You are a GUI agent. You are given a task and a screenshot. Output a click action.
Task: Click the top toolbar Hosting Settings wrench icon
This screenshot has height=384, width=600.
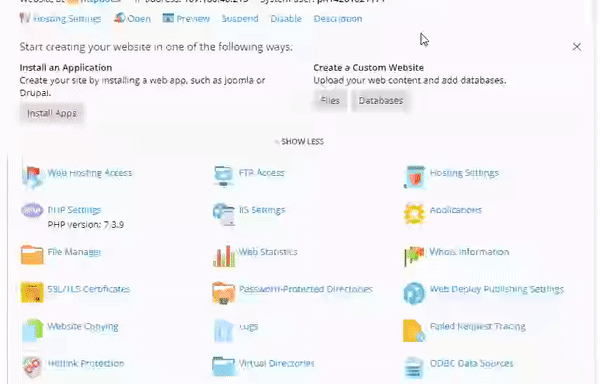[x=25, y=18]
